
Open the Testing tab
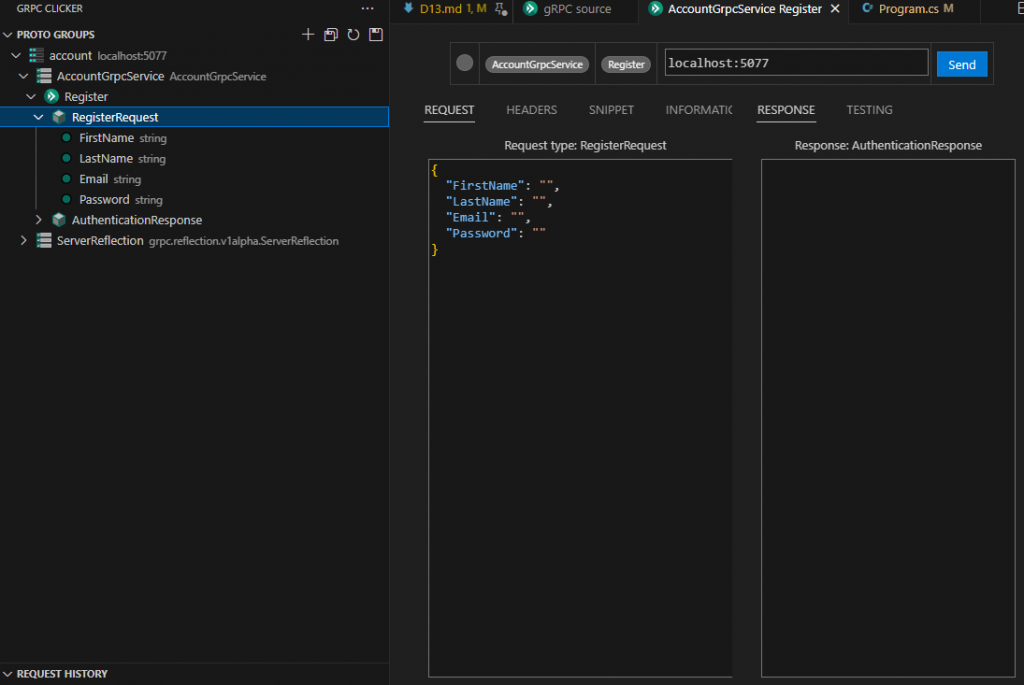pyautogui.click(x=869, y=110)
